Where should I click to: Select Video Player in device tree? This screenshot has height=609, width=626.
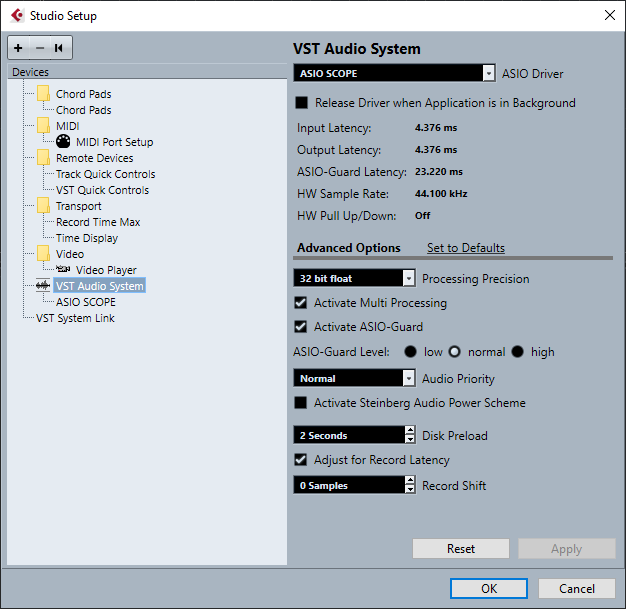(x=106, y=270)
